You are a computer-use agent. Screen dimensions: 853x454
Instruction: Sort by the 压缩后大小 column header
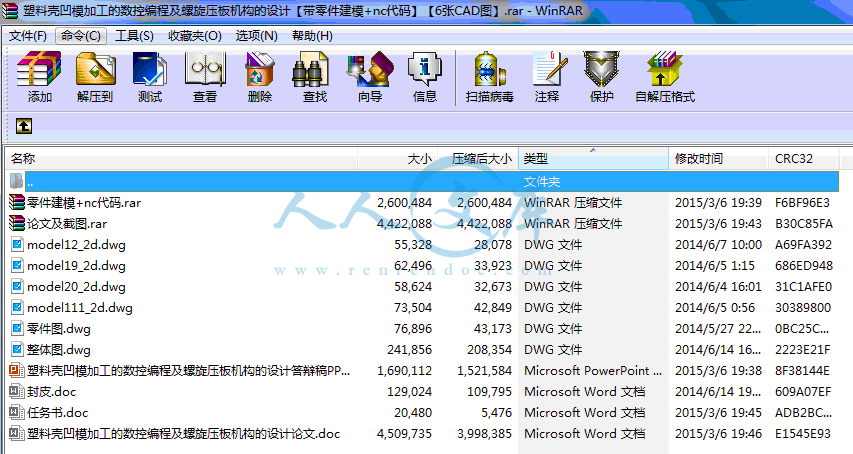click(x=478, y=159)
